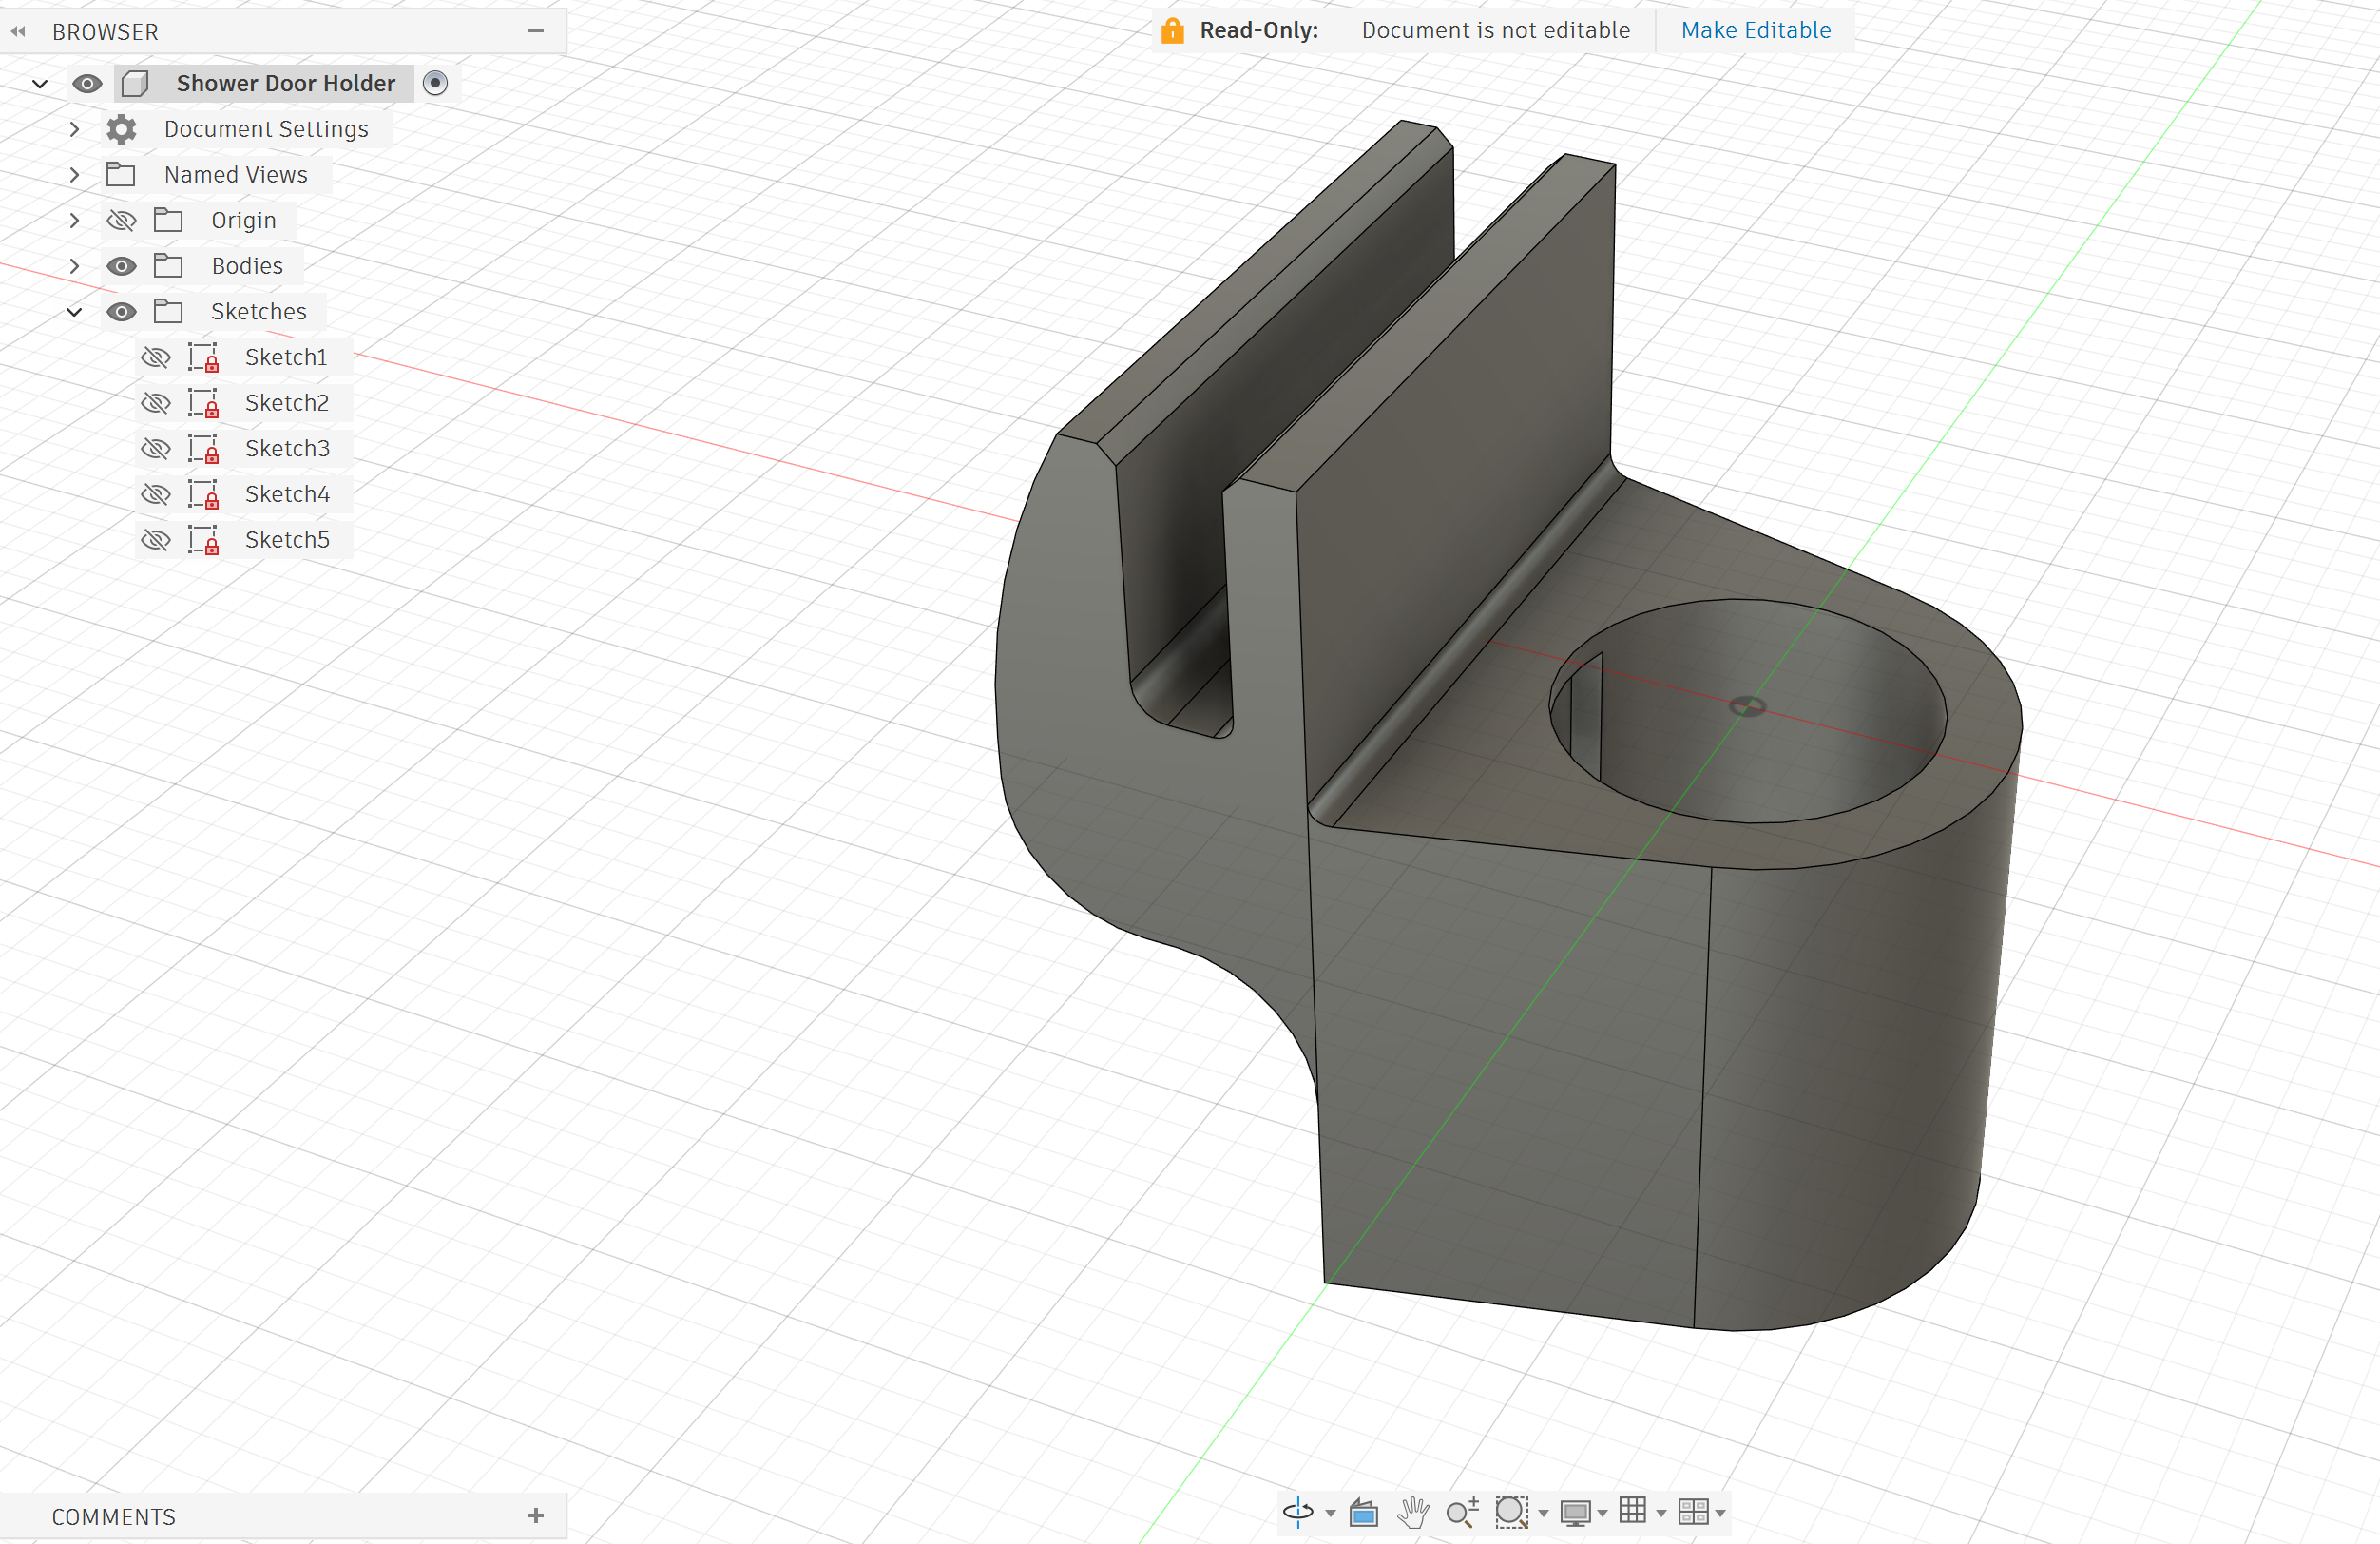The width and height of the screenshot is (2380, 1544).
Task: Click the Sketch1 locked sketch icon
Action: point(204,357)
